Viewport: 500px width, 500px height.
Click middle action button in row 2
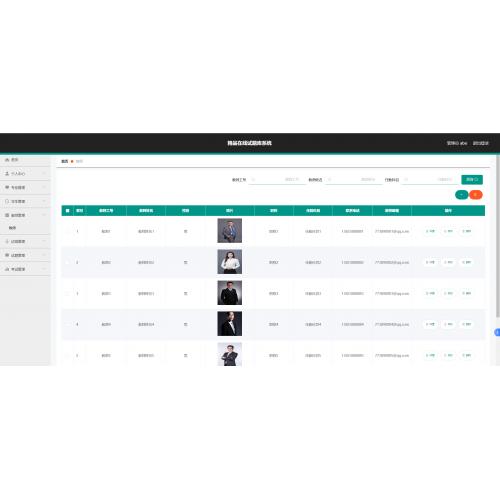(448, 262)
